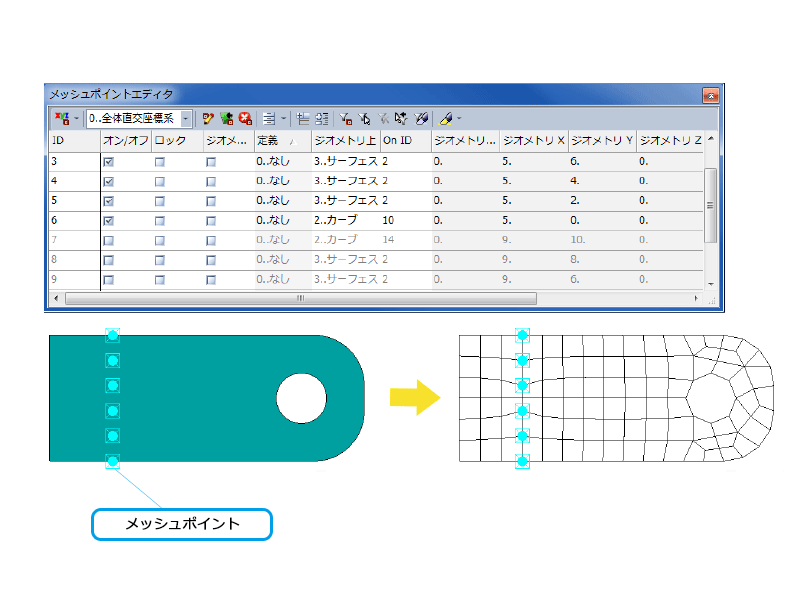This screenshot has width=800, height=600.
Task: Click the greyed-out clear filter icon
Action: click(383, 119)
